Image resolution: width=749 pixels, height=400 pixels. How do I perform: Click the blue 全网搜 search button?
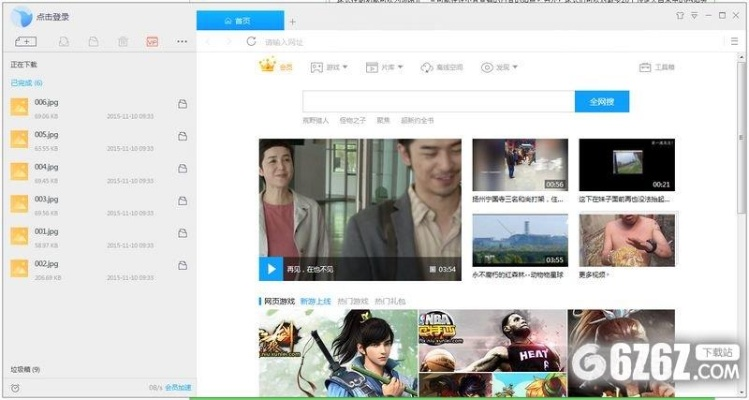(601, 101)
